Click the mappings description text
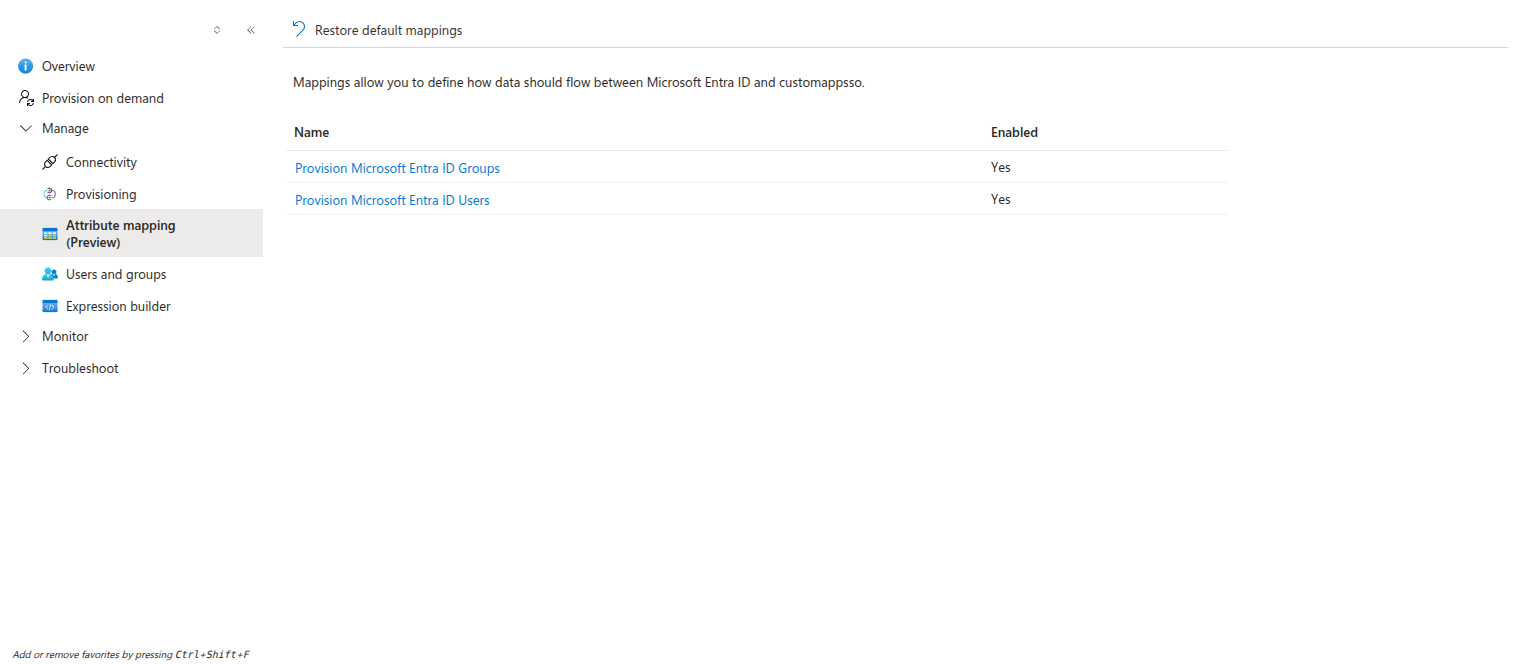 click(x=578, y=82)
